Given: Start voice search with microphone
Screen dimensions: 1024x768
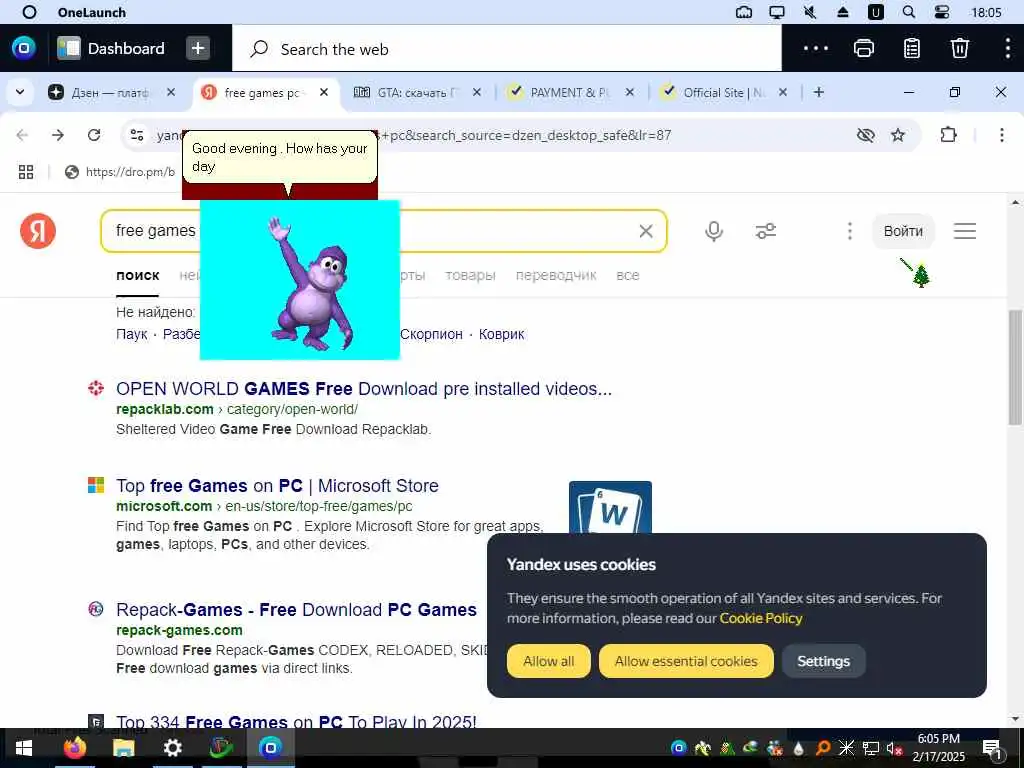Looking at the screenshot, I should tap(714, 231).
